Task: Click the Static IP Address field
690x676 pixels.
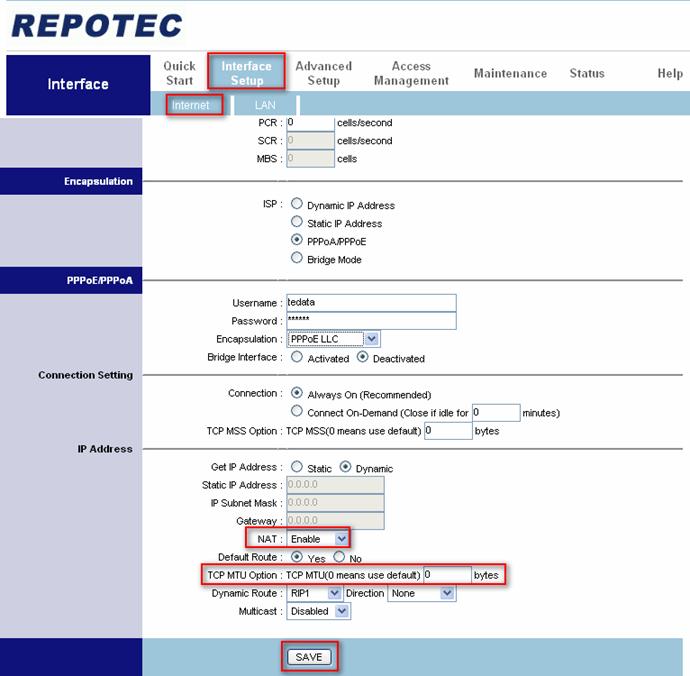Action: click(x=335, y=485)
